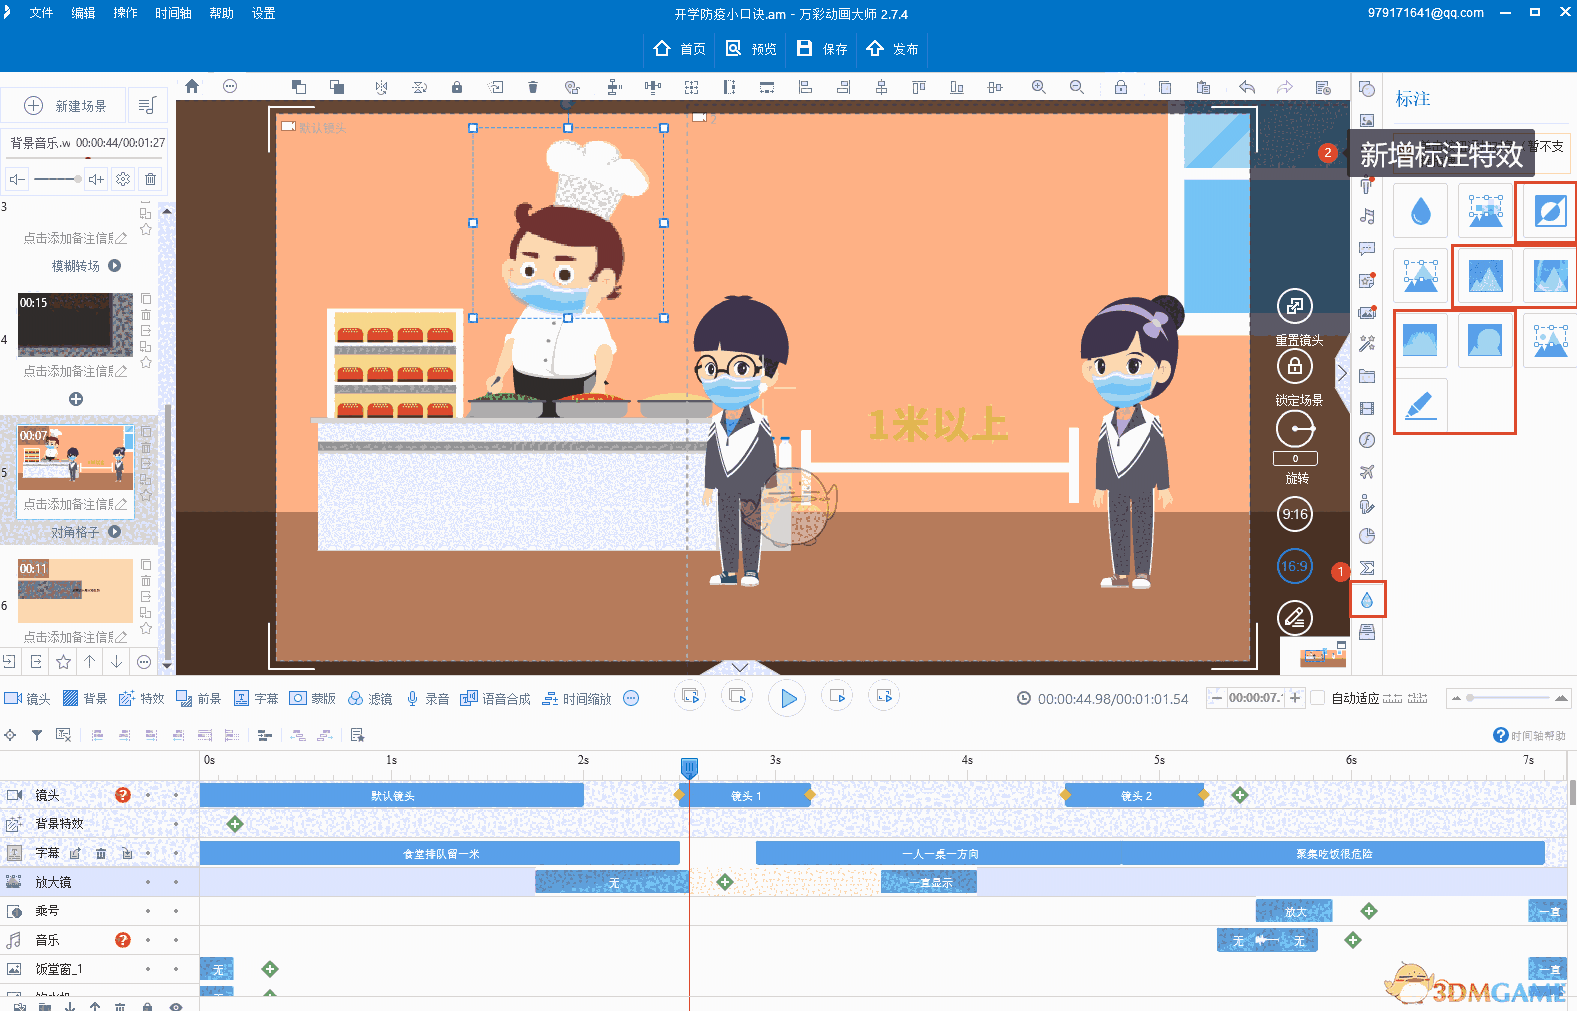The width and height of the screenshot is (1577, 1011).
Task: Click the 重置镜头 reset camera icon
Action: [1295, 307]
